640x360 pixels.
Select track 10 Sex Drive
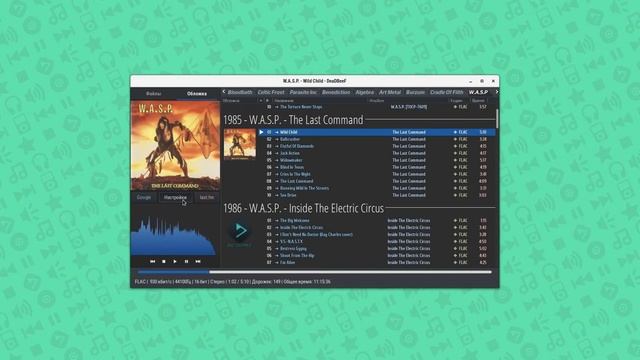click(x=377, y=195)
